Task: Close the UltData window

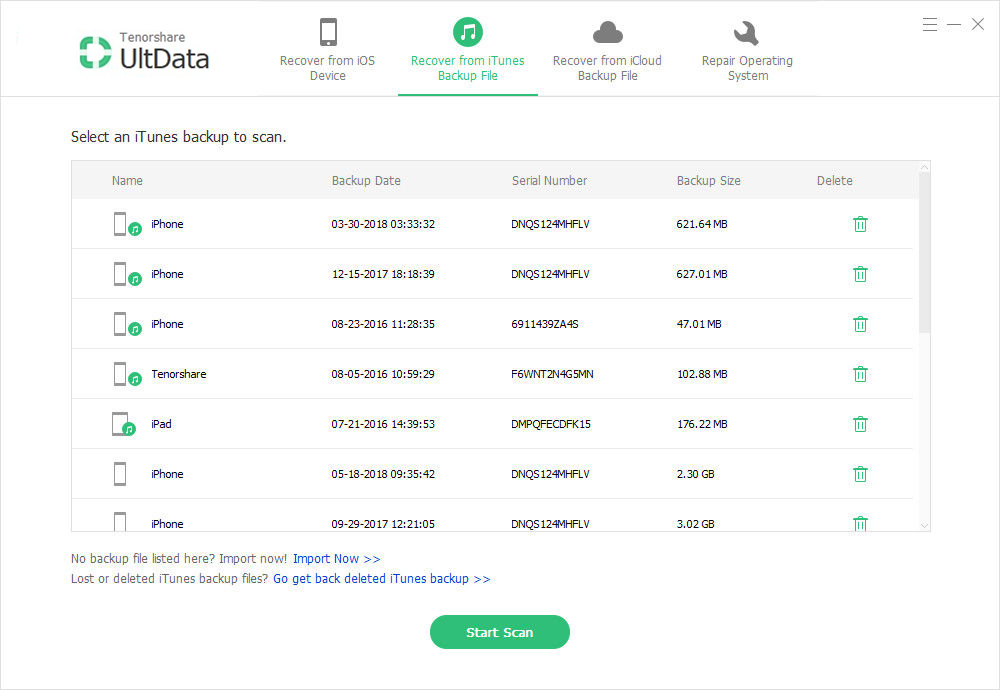Action: (x=978, y=25)
